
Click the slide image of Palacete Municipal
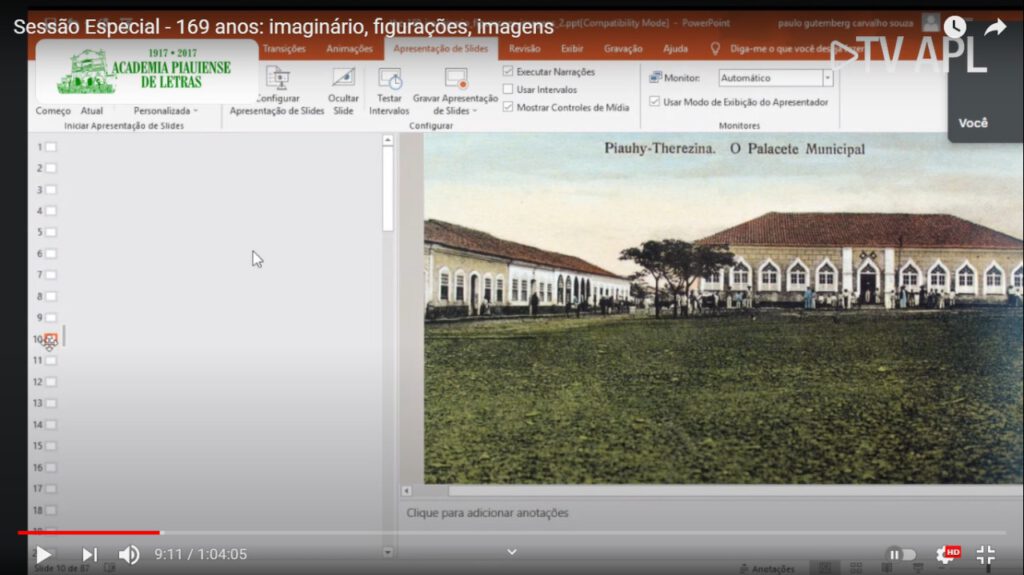coord(723,308)
